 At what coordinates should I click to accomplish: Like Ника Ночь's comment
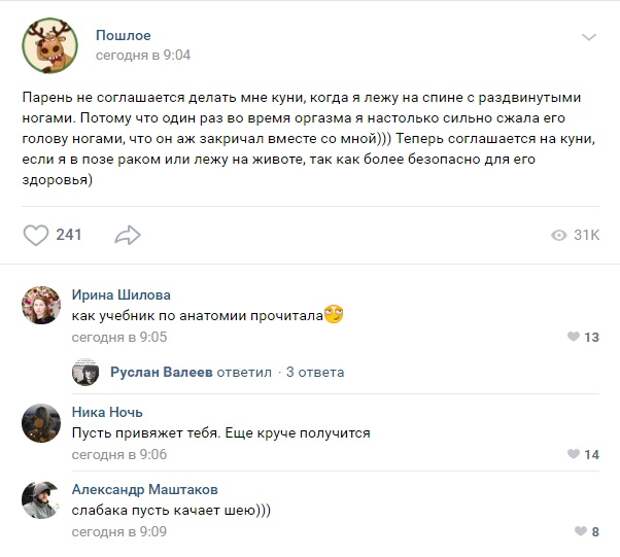pos(574,455)
